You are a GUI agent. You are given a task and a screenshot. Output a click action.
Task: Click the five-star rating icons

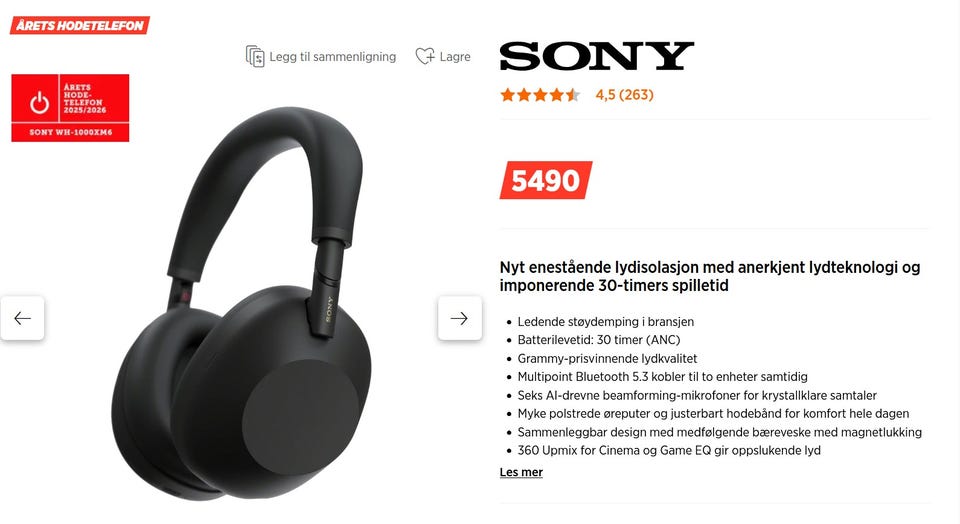[x=540, y=95]
